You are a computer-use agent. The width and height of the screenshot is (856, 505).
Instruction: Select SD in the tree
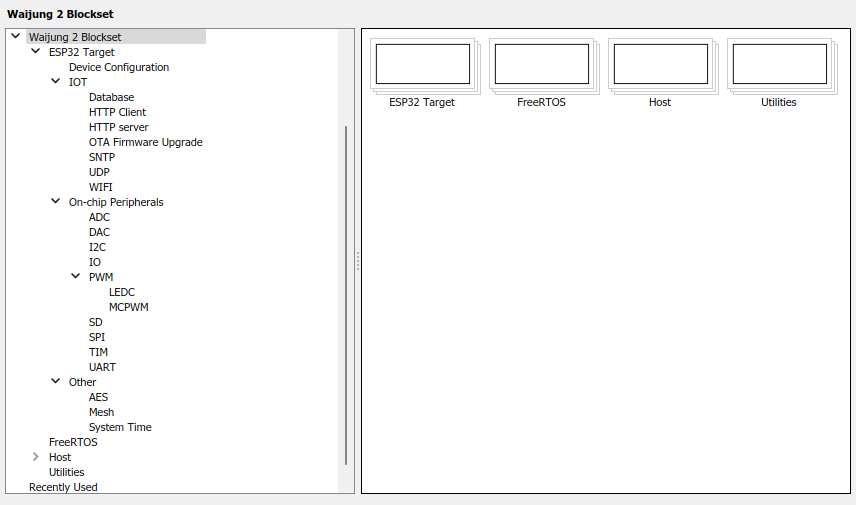pyautogui.click(x=96, y=322)
